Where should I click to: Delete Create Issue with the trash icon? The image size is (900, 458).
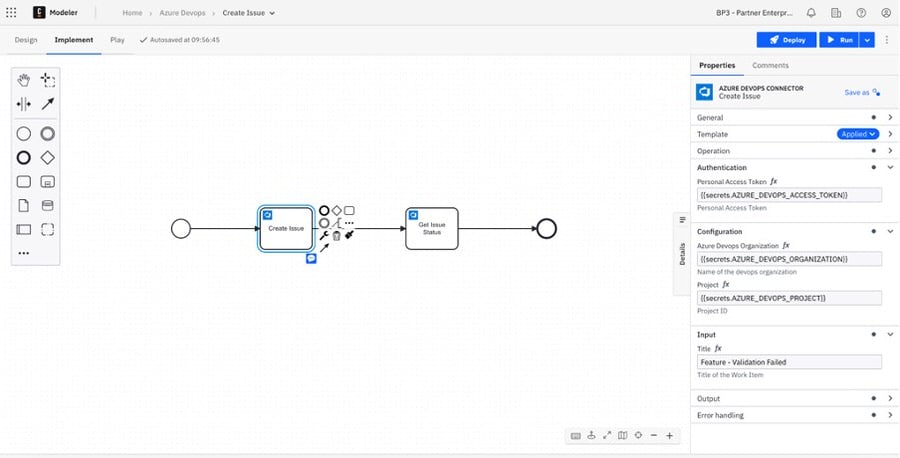(x=337, y=235)
